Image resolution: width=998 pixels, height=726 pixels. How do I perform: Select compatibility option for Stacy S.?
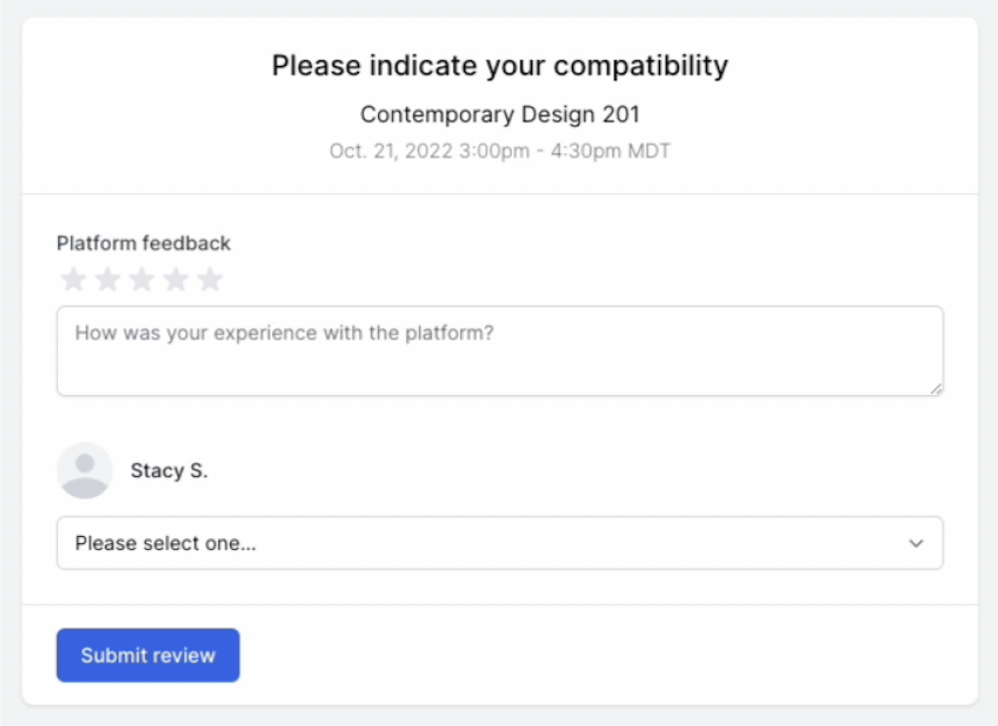[x=500, y=543]
